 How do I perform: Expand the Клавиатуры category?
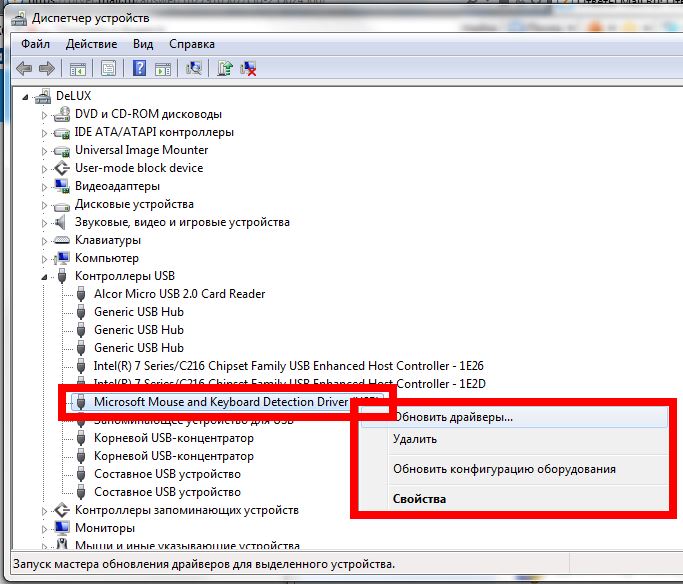[44, 240]
